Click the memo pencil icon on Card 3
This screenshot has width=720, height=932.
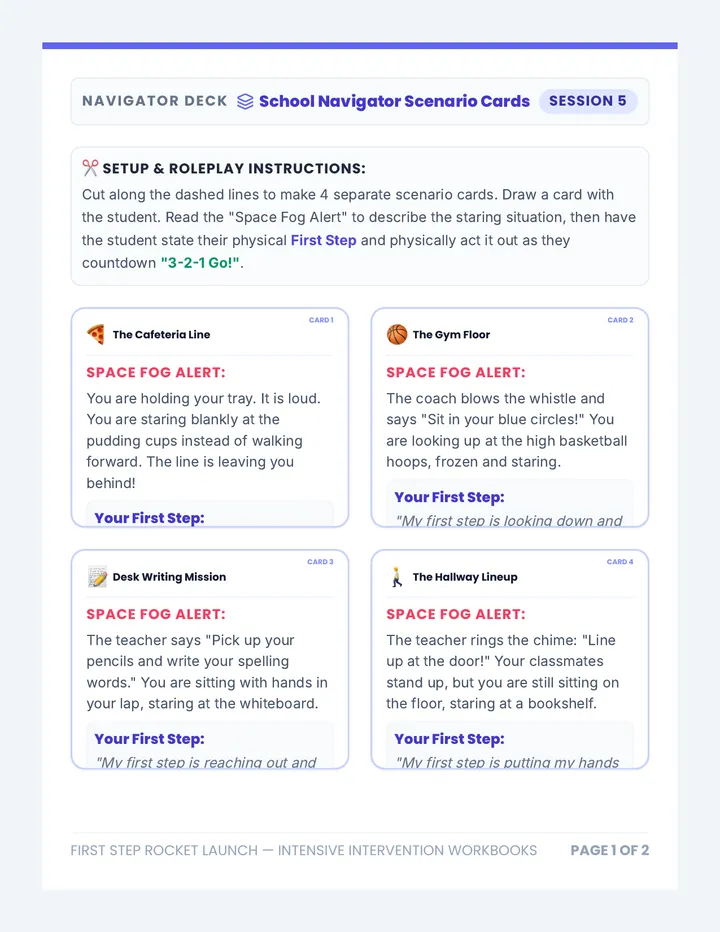97,577
